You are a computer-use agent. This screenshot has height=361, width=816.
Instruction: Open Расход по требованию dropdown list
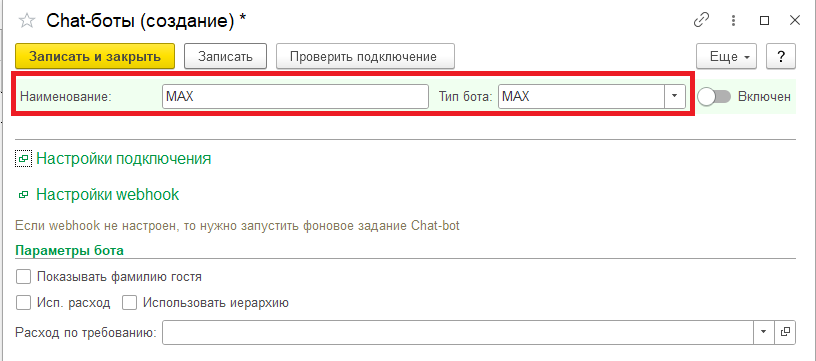pyautogui.click(x=764, y=332)
